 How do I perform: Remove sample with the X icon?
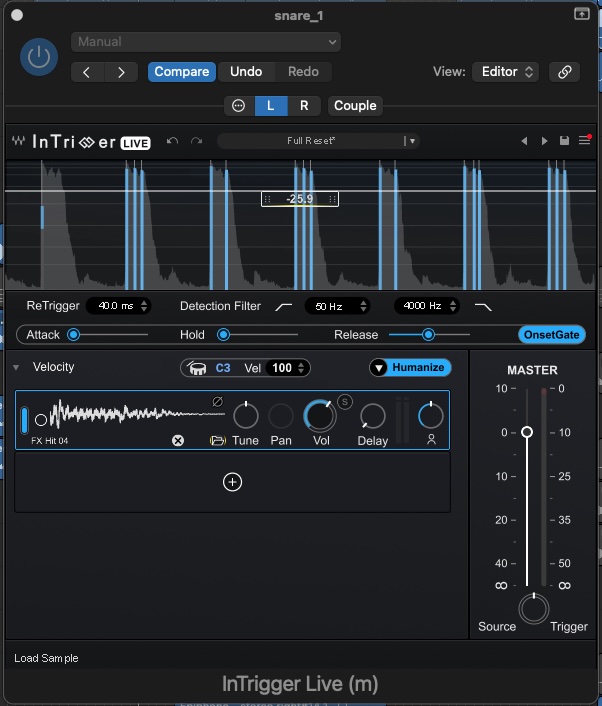click(x=178, y=440)
